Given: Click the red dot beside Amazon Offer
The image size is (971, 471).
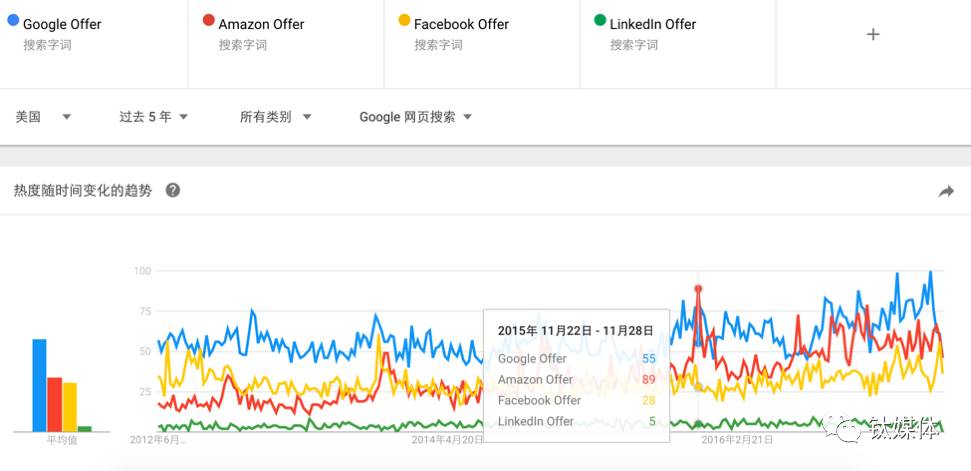Looking at the screenshot, I should click(x=209, y=20).
